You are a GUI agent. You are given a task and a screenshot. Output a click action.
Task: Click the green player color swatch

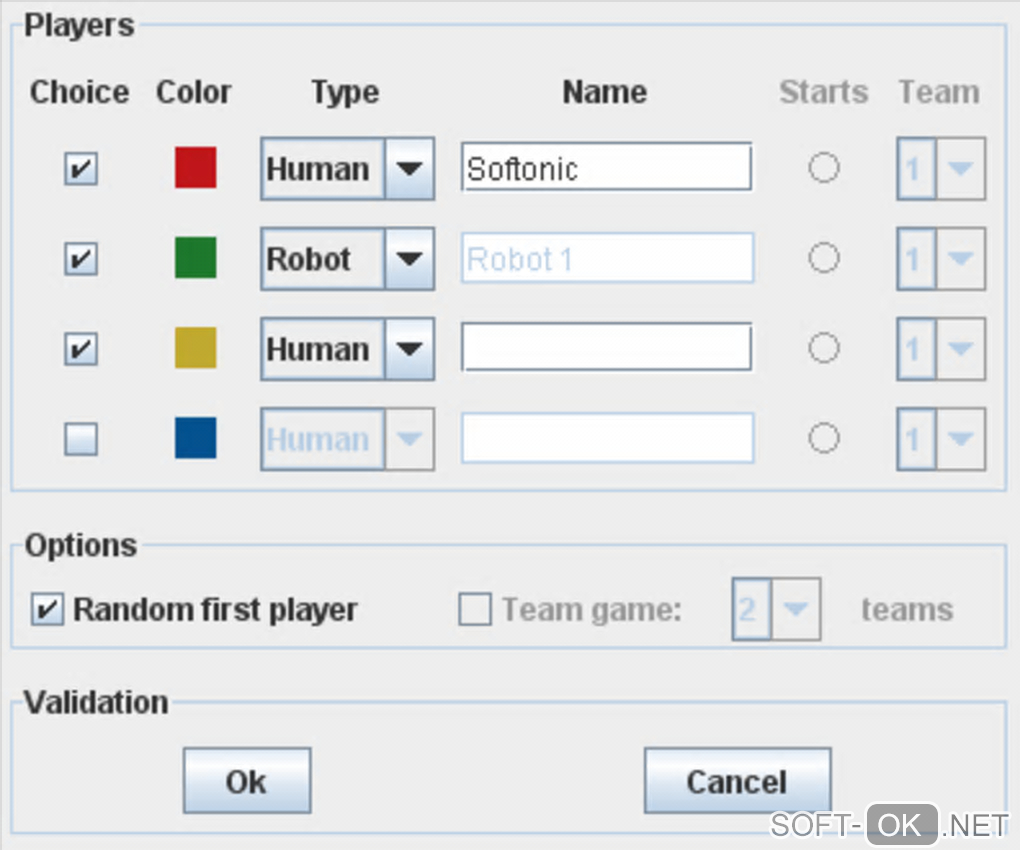(195, 258)
